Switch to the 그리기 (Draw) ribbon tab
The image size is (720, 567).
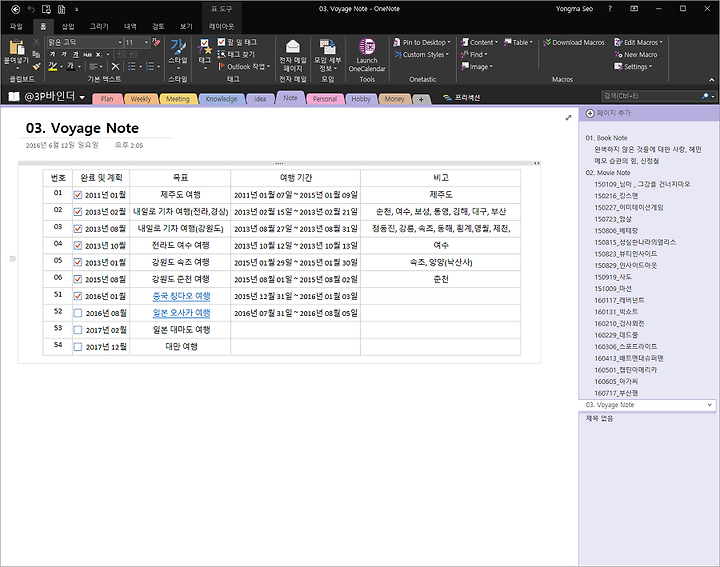point(99,27)
